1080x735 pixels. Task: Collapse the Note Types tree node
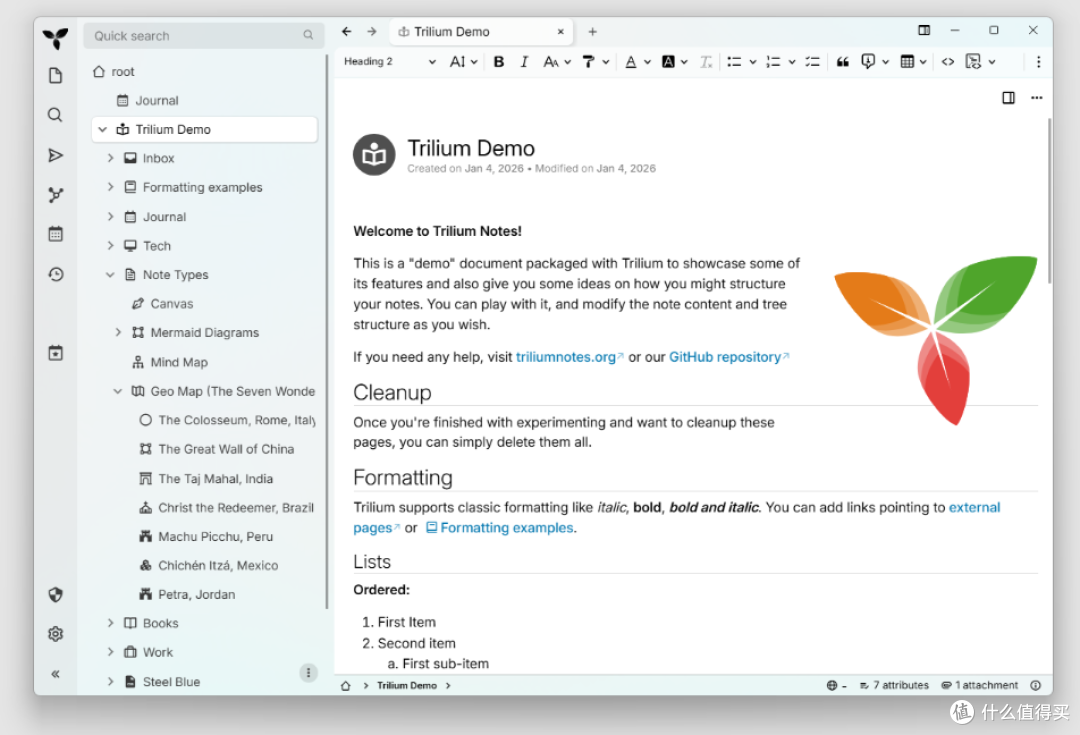tap(110, 275)
